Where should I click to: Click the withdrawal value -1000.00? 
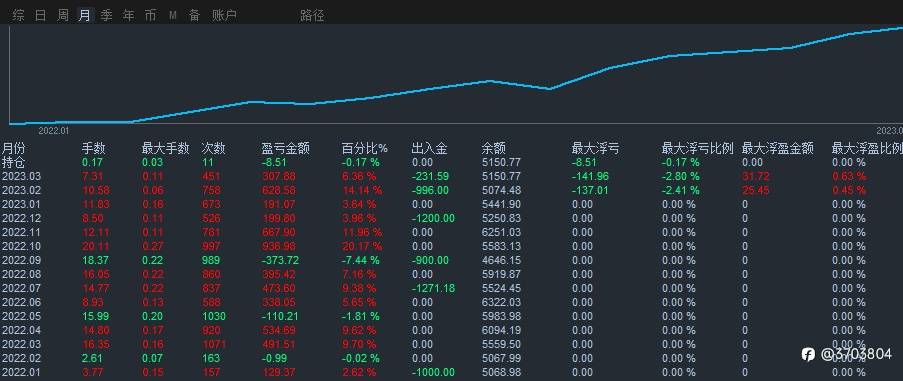434,372
